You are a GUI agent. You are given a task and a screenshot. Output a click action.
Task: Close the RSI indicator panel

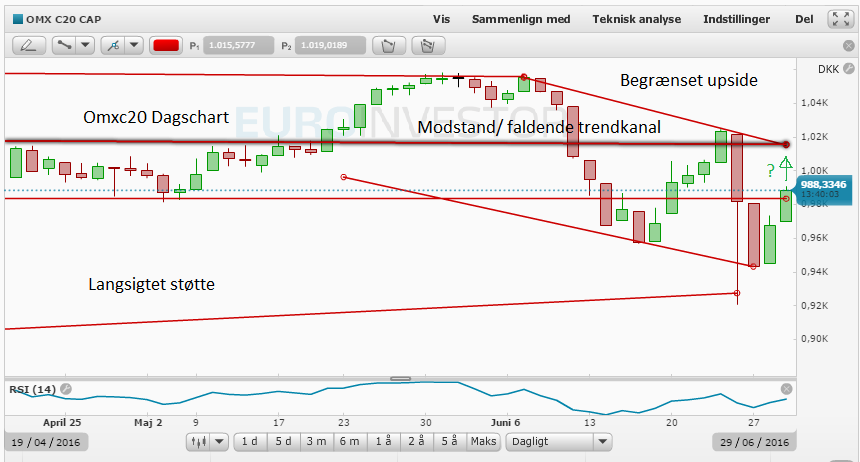pos(787,389)
